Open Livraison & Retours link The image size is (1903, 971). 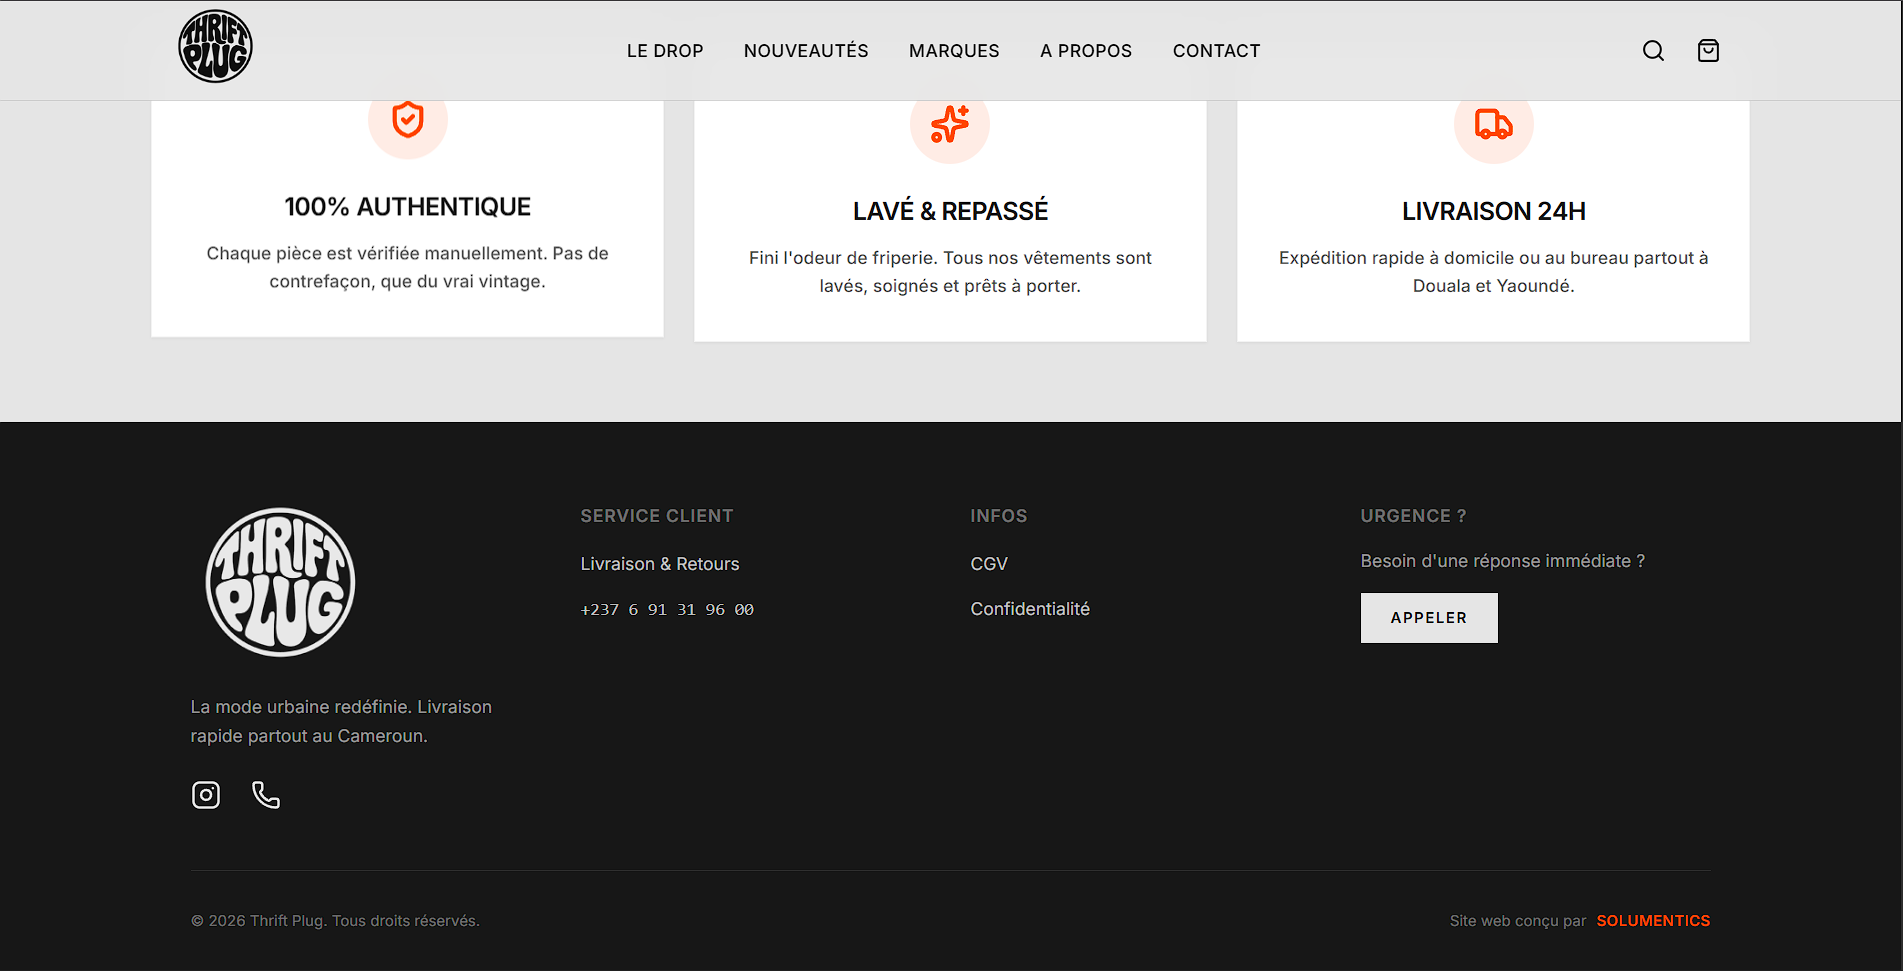click(x=660, y=564)
